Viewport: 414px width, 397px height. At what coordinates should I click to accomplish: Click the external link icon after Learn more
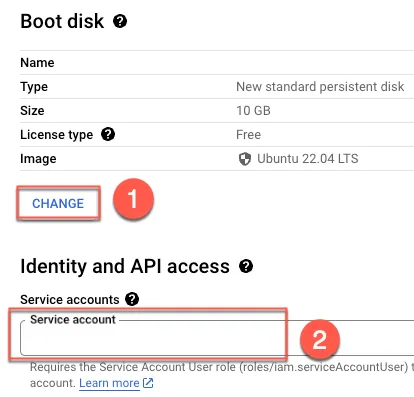click(x=148, y=383)
